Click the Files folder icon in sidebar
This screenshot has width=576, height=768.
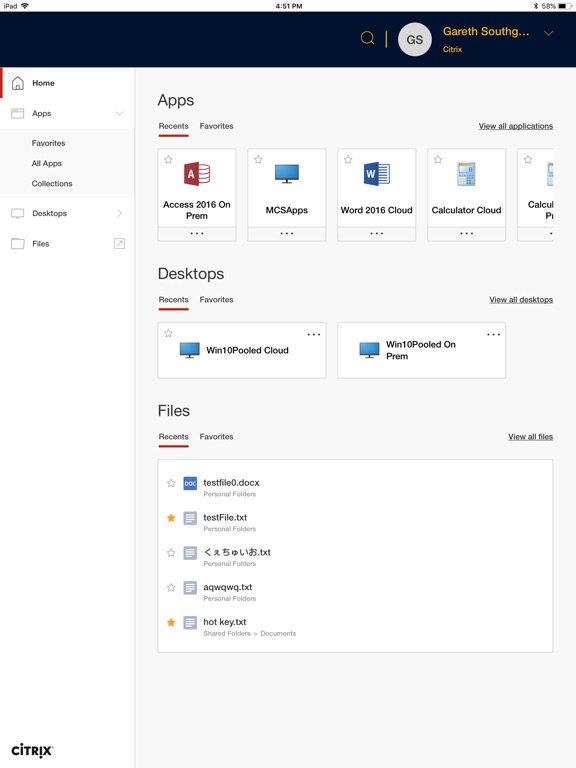click(18, 243)
